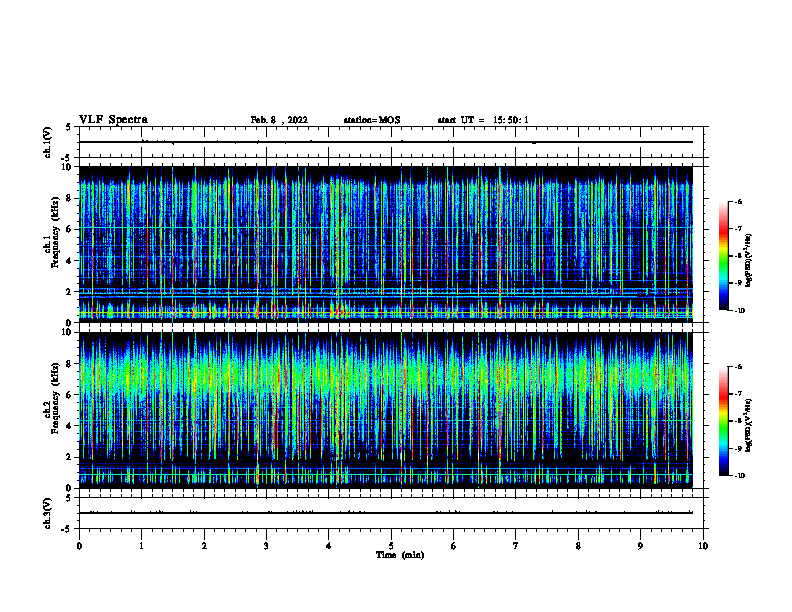Image resolution: width=792 pixels, height=612 pixels.
Task: Click the ch.1 spectrogram plot area
Action: [x=386, y=244]
